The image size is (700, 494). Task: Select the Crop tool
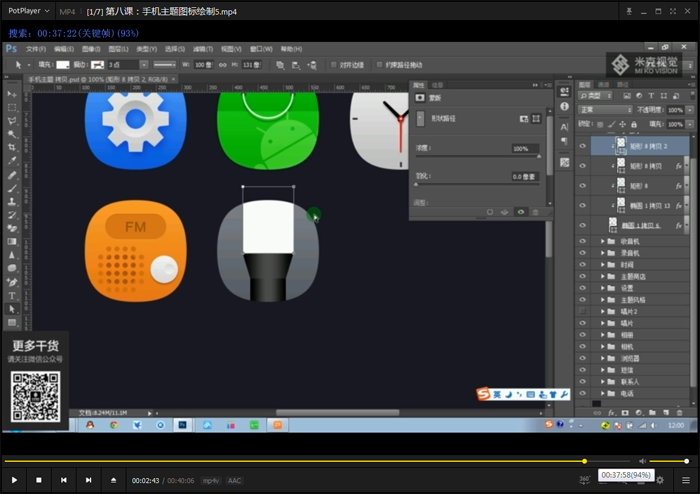[12, 147]
